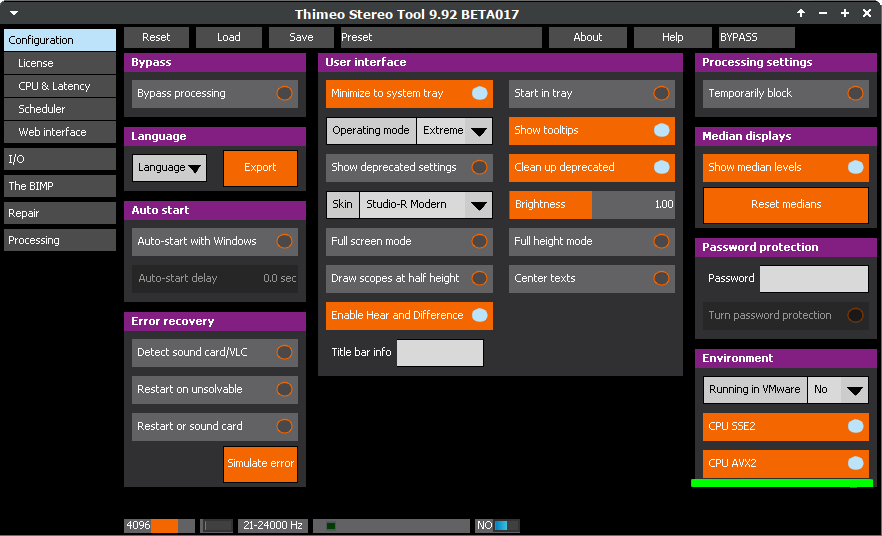The height and width of the screenshot is (536, 882).
Task: Toggle Restart or sound card
Action: pos(215,426)
